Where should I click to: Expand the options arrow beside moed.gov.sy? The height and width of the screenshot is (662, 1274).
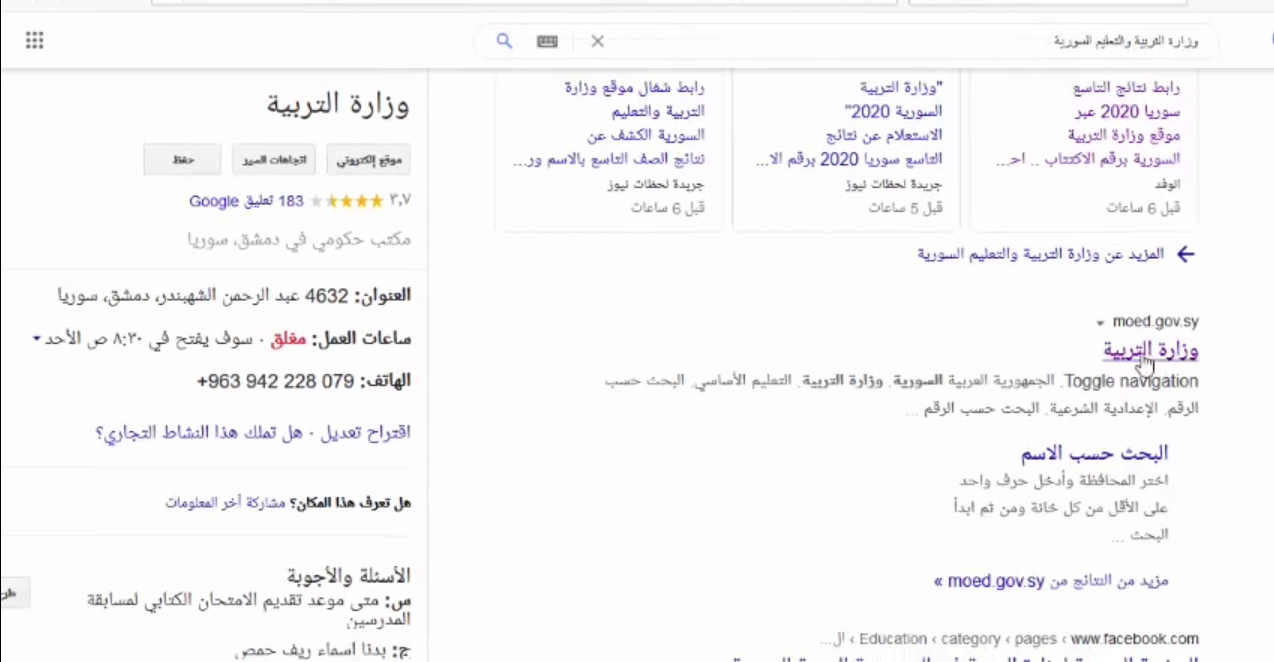tap(1100, 323)
